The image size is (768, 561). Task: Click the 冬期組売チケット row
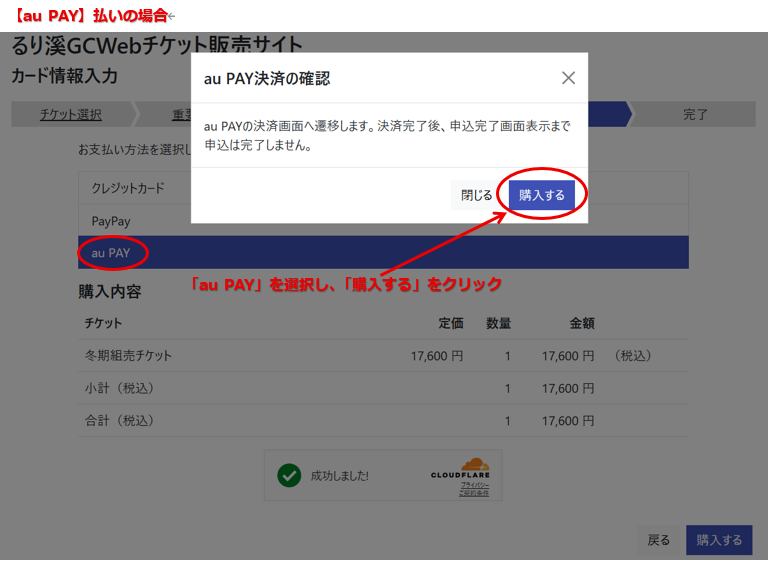coord(128,355)
